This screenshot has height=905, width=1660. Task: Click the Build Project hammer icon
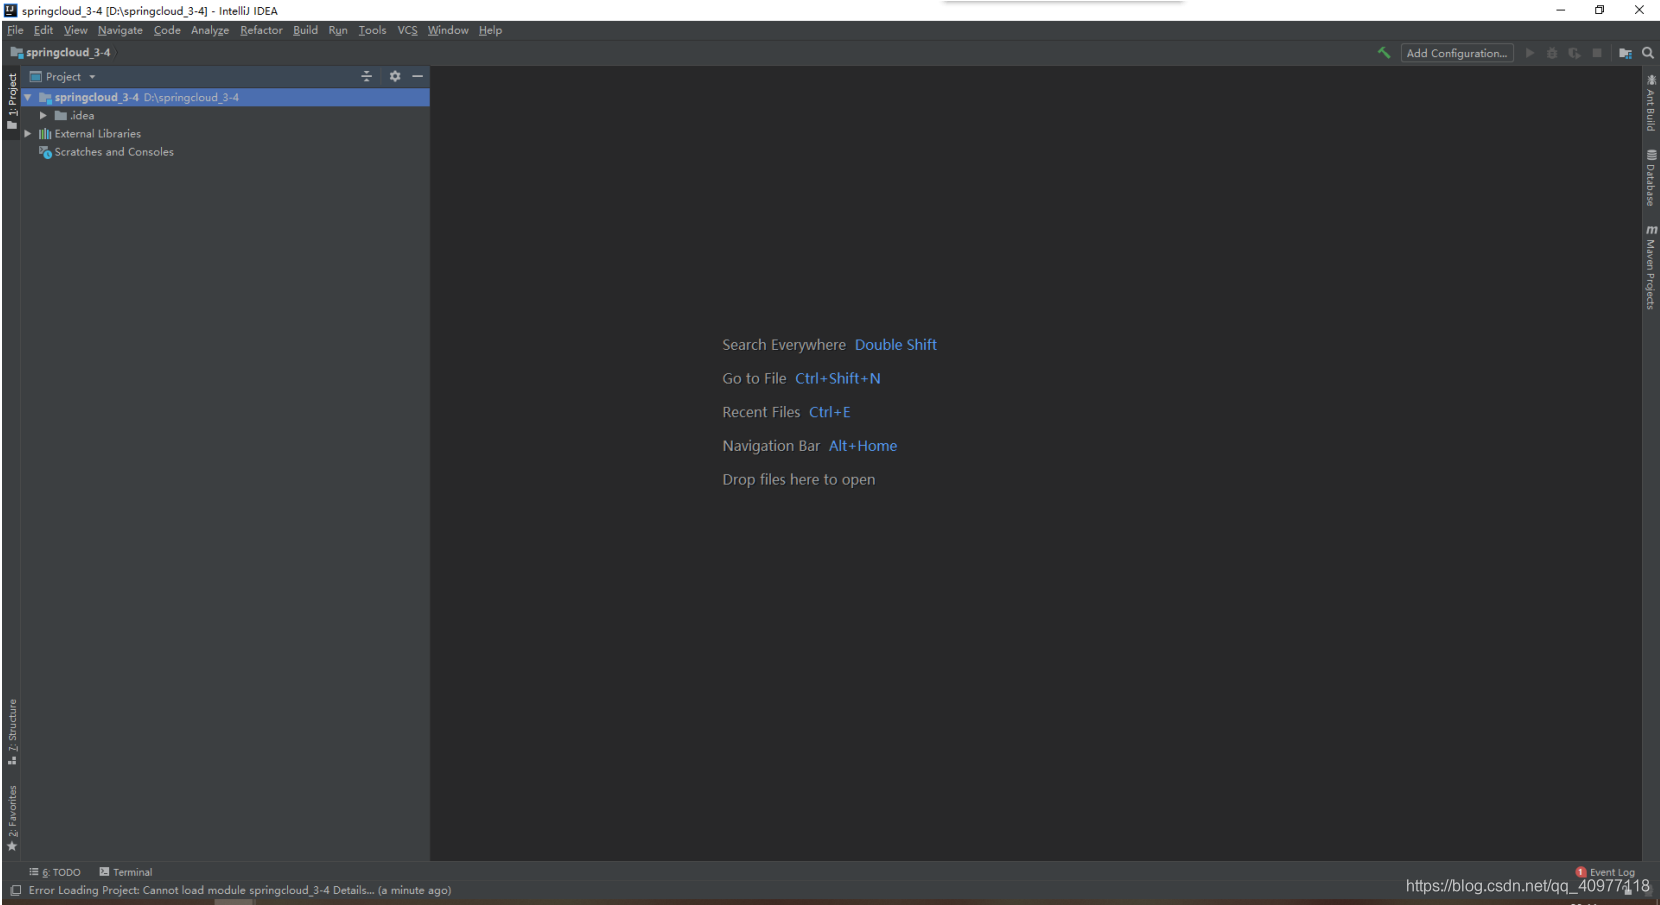click(x=1384, y=53)
